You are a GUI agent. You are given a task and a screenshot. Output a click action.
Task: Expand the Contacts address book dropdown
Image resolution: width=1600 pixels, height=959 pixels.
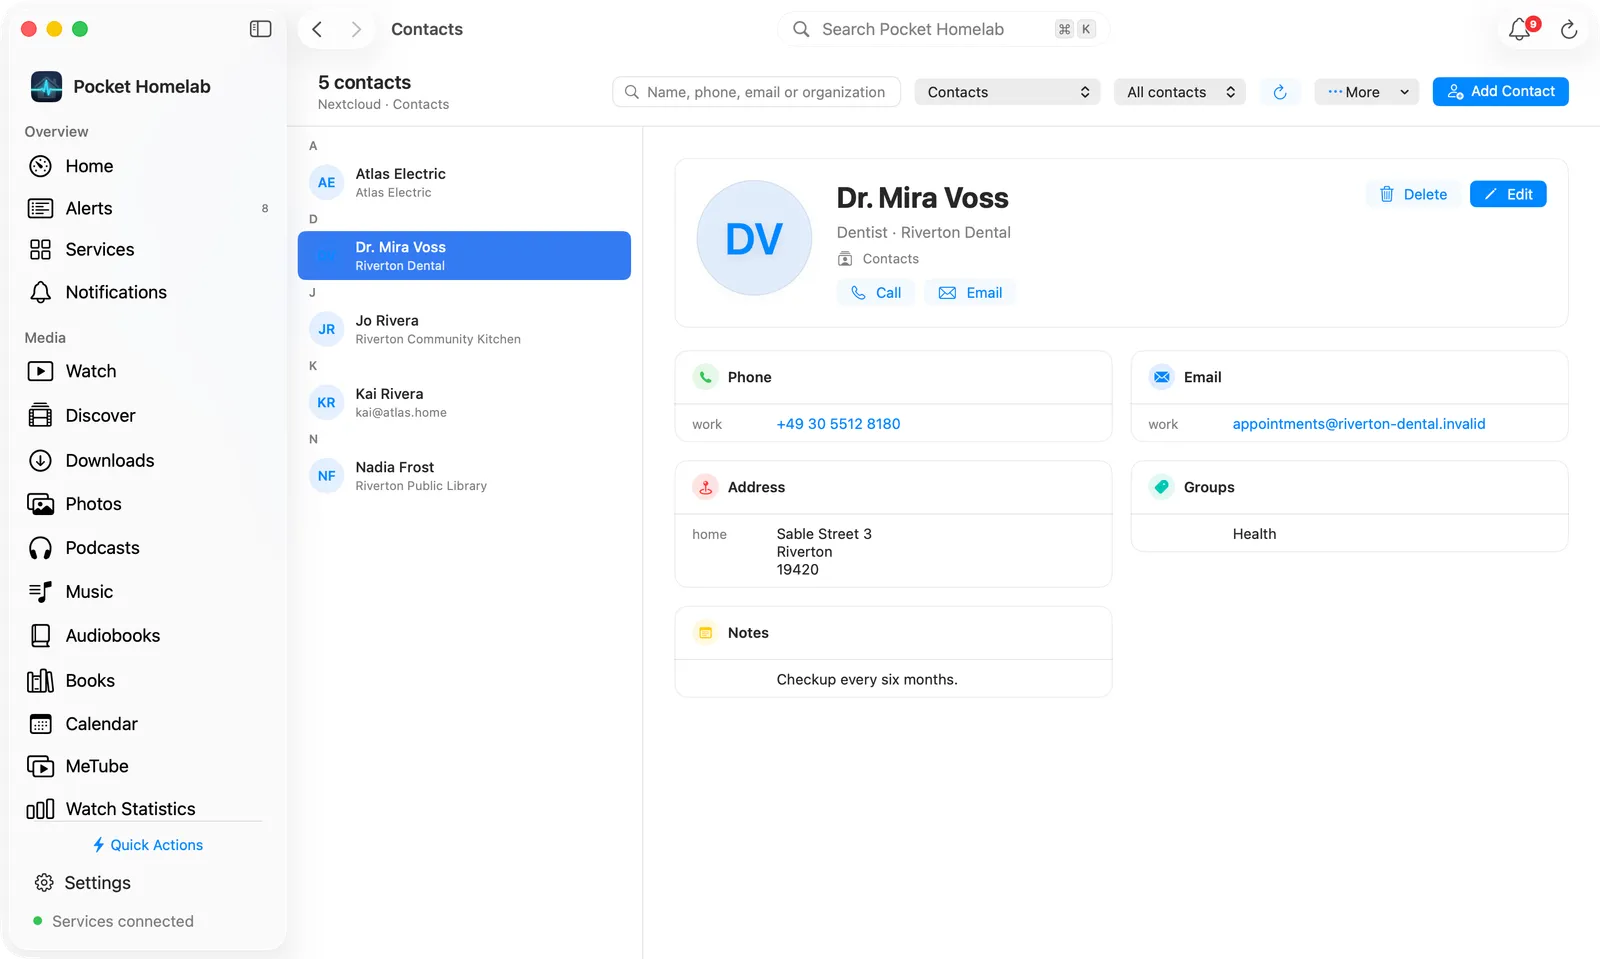click(1007, 92)
